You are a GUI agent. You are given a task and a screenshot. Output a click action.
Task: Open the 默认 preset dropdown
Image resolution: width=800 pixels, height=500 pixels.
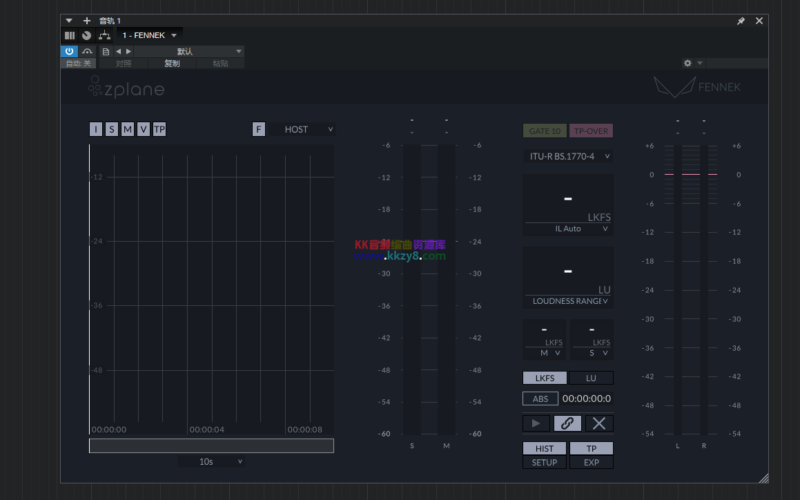pos(189,52)
